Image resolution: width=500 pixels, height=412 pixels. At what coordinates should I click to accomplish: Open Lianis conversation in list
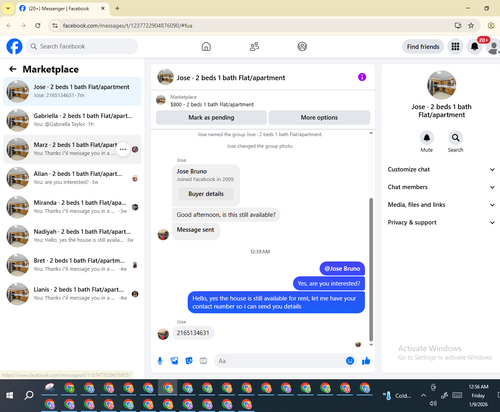click(x=72, y=294)
